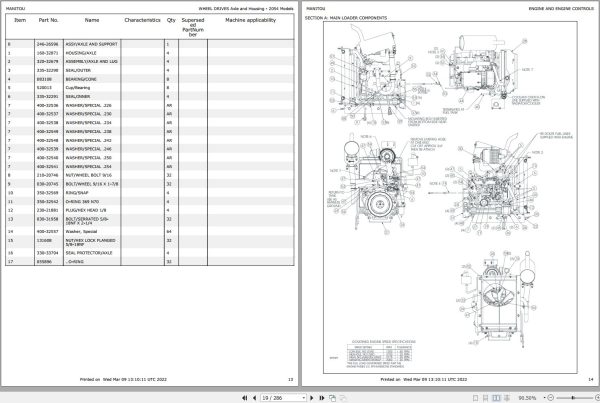Click the governed engine speed specifications table
The height and width of the screenshot is (403, 600).
(x=380, y=352)
